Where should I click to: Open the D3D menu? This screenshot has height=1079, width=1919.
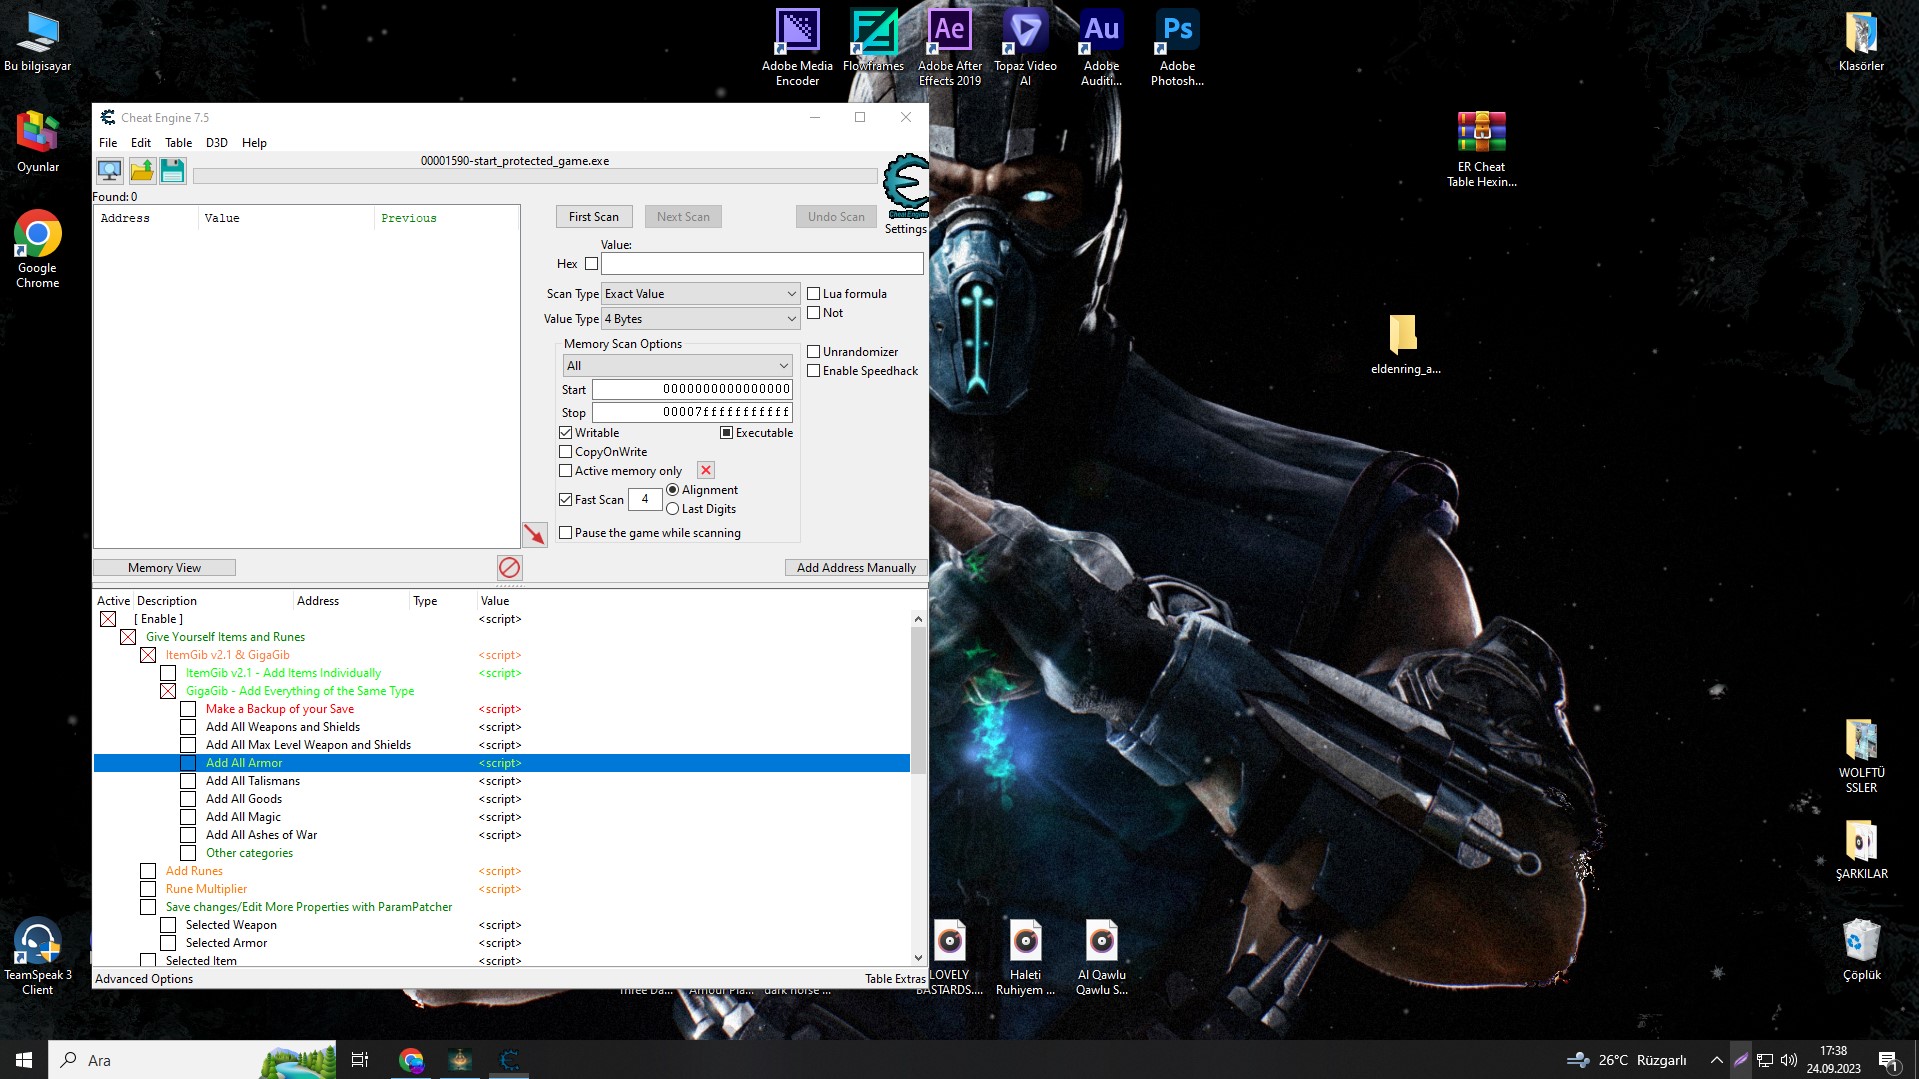[x=216, y=143]
